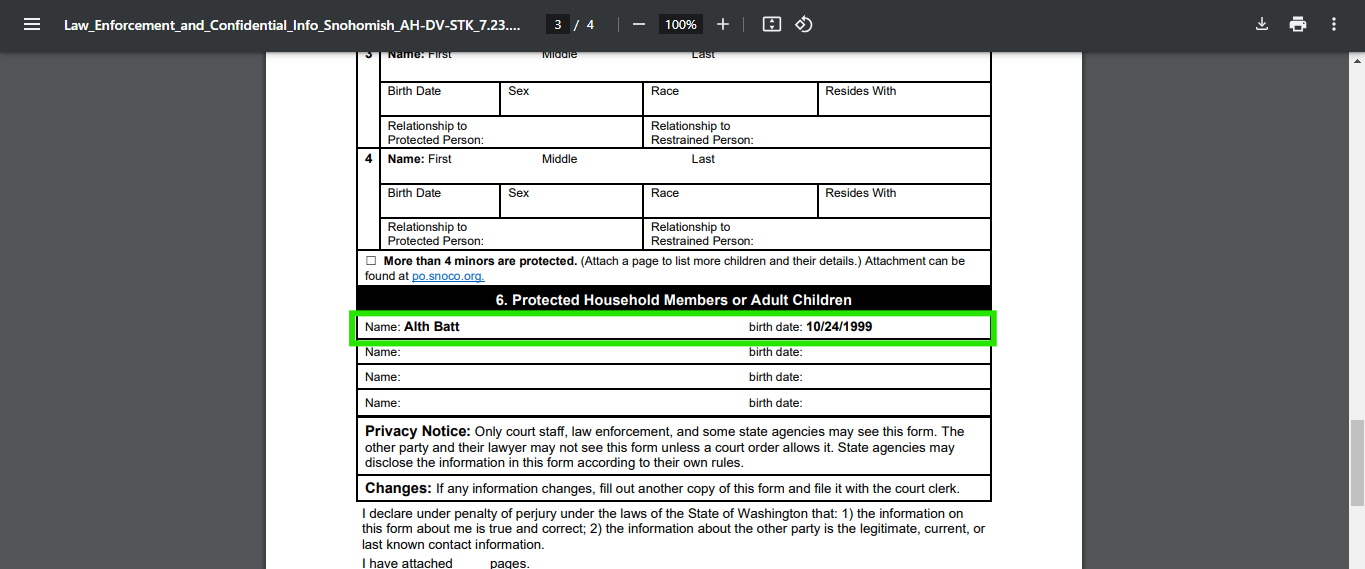Click minor 4 Resides With field

[904, 201]
